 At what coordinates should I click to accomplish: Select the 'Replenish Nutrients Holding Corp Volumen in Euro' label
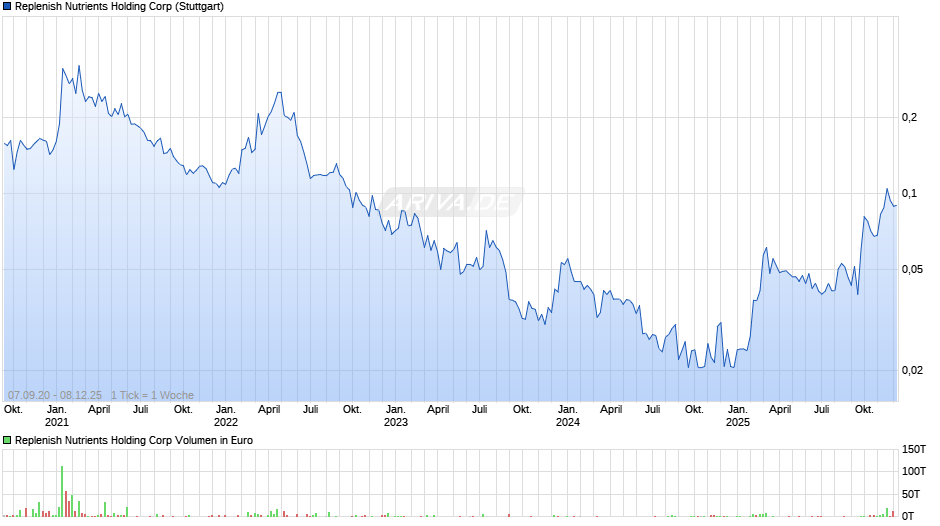coord(134,440)
